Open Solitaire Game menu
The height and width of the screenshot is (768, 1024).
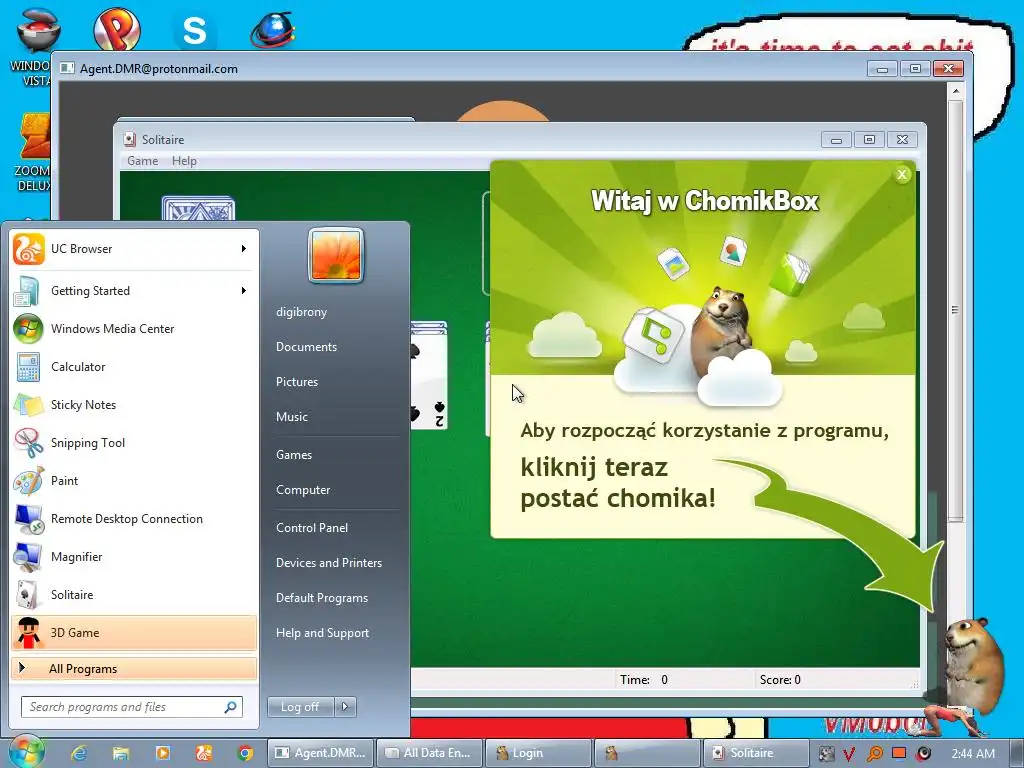pyautogui.click(x=142, y=161)
